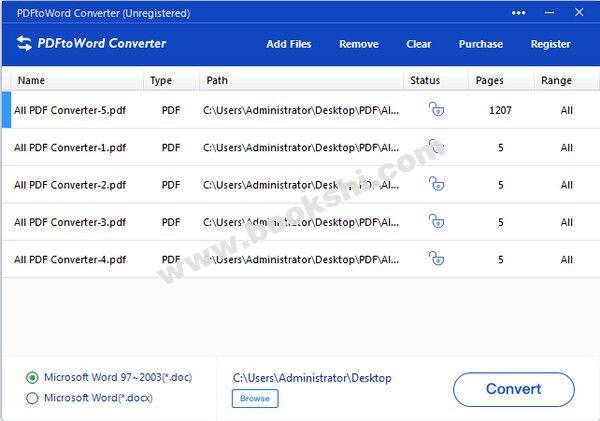600x421 pixels.
Task: Click pages value 5 for All PDF Converter-4.pdf
Action: [x=501, y=259]
